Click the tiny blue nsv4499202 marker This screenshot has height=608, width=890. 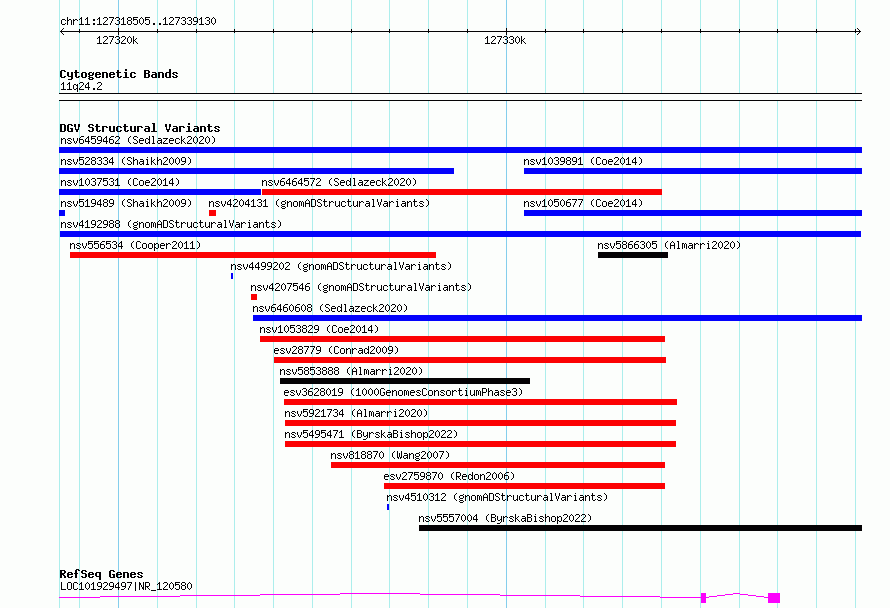tap(232, 276)
